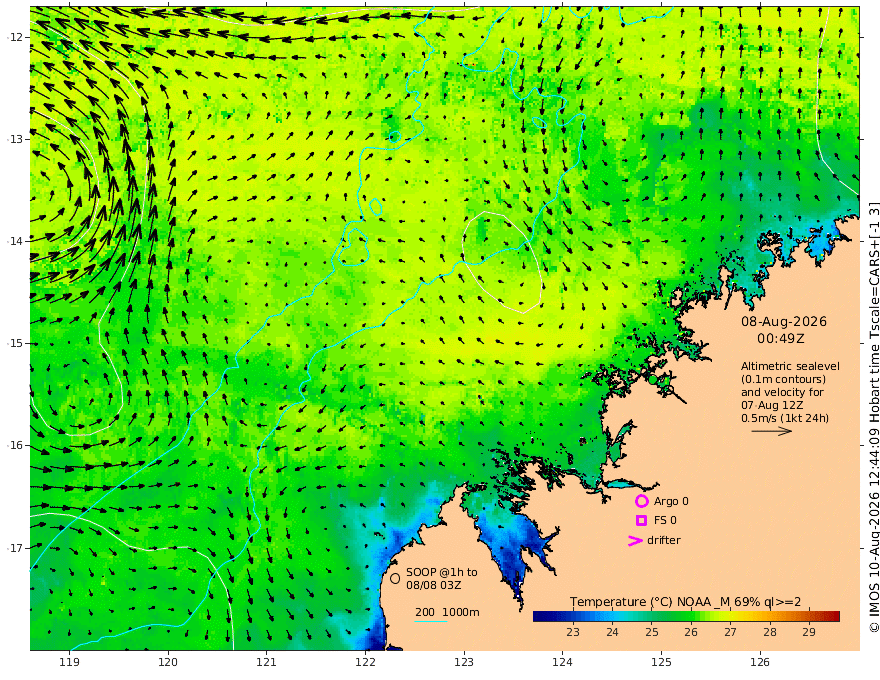Click the 'Altimetric sealevel' legend text
The image size is (880, 680).
pos(790,366)
